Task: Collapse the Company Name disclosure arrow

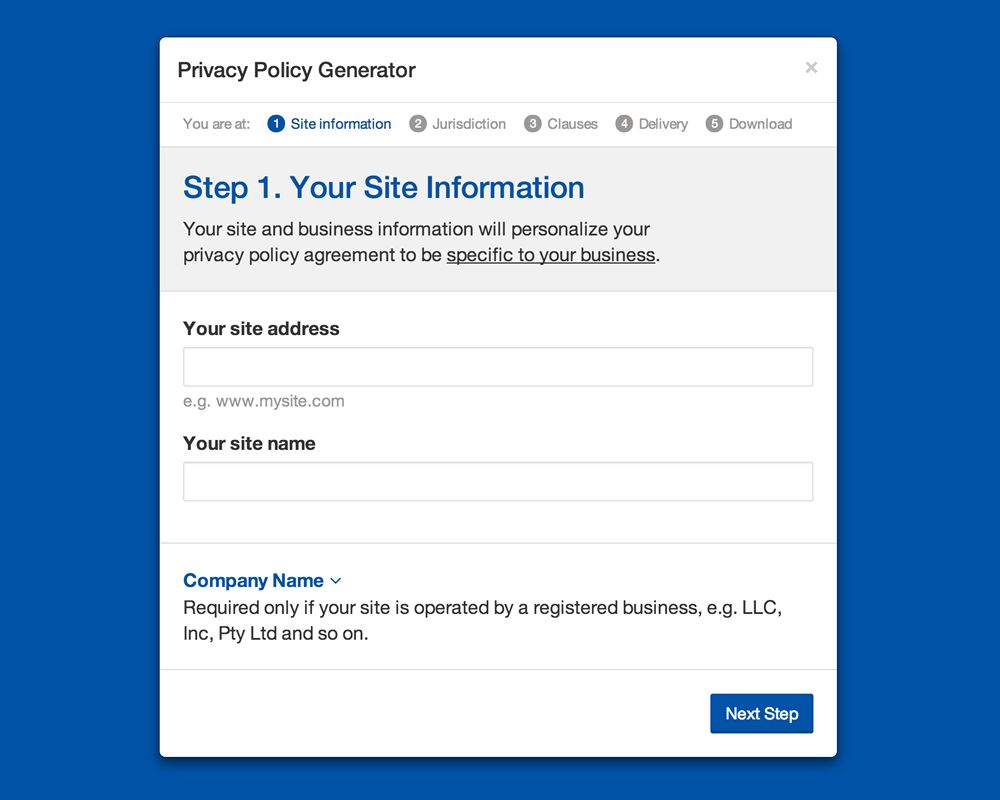Action: [335, 580]
